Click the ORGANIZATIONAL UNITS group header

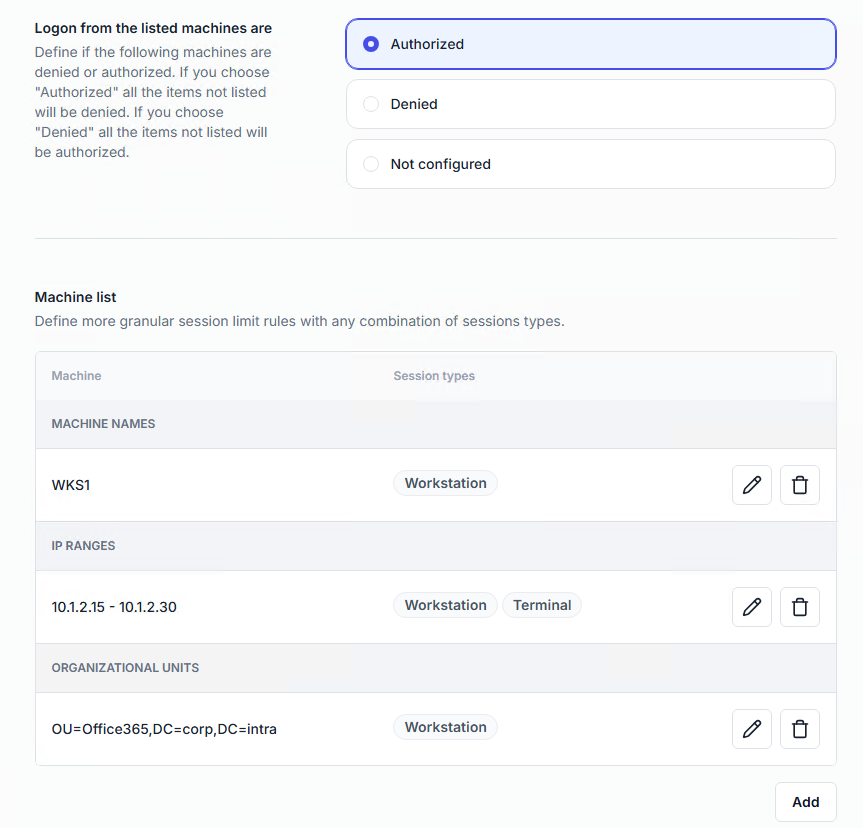pyautogui.click(x=125, y=667)
